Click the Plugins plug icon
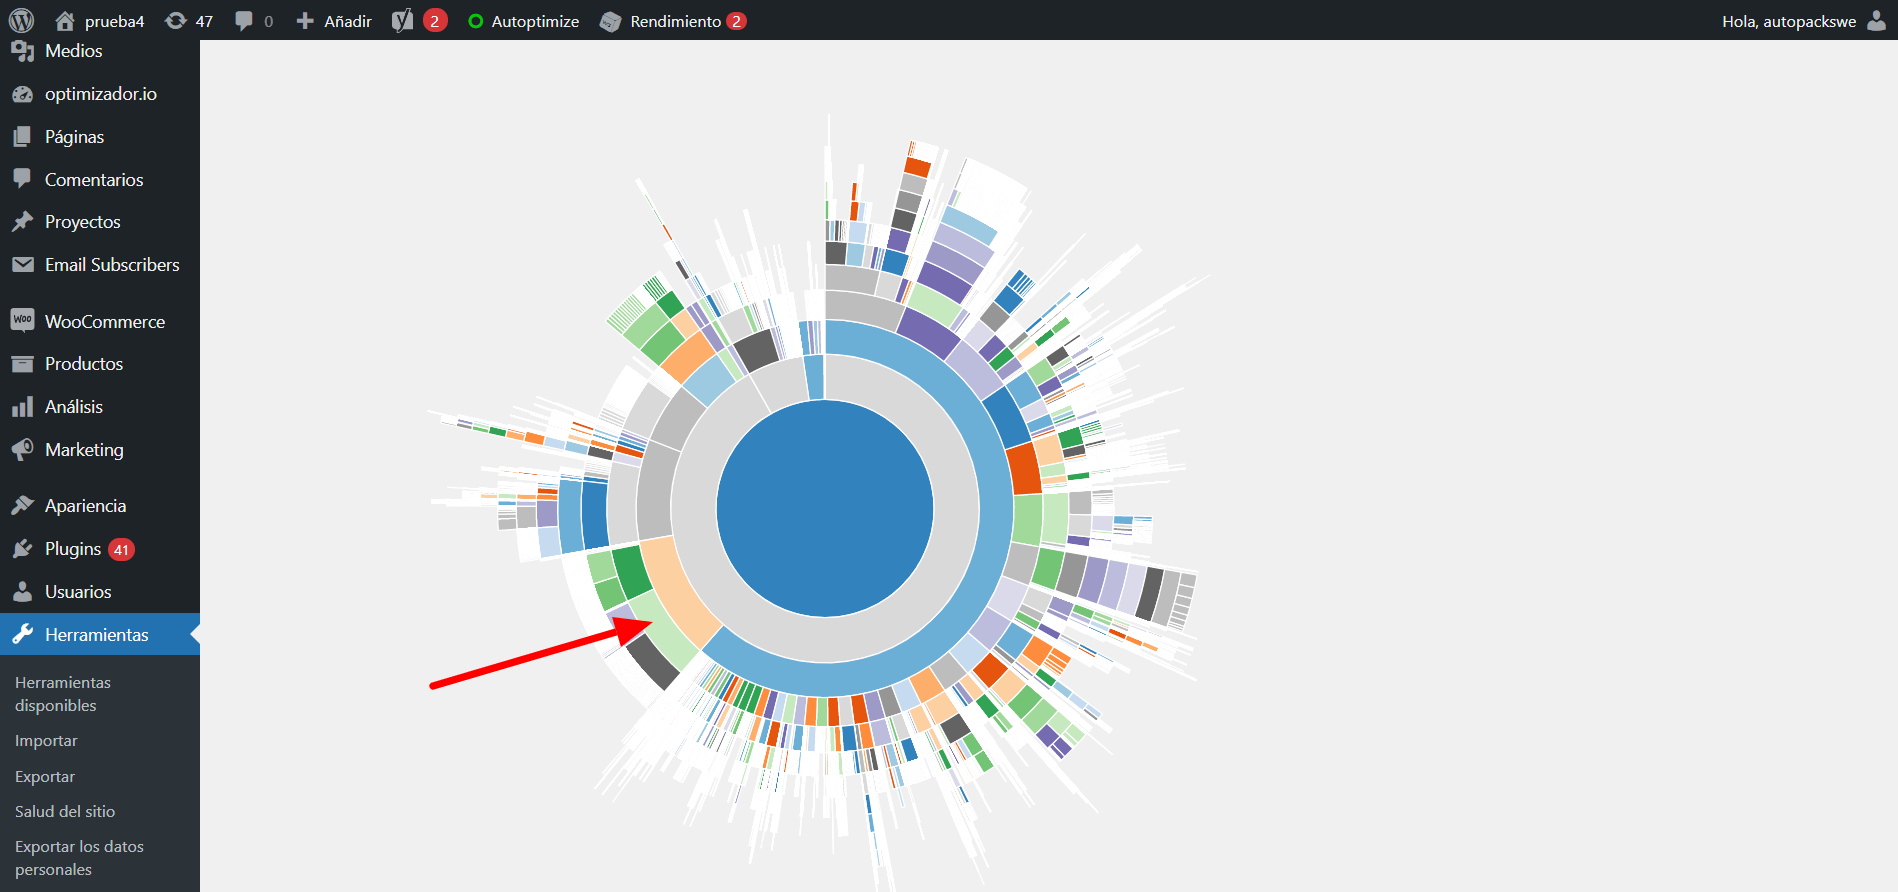Viewport: 1898px width, 892px height. [x=22, y=549]
